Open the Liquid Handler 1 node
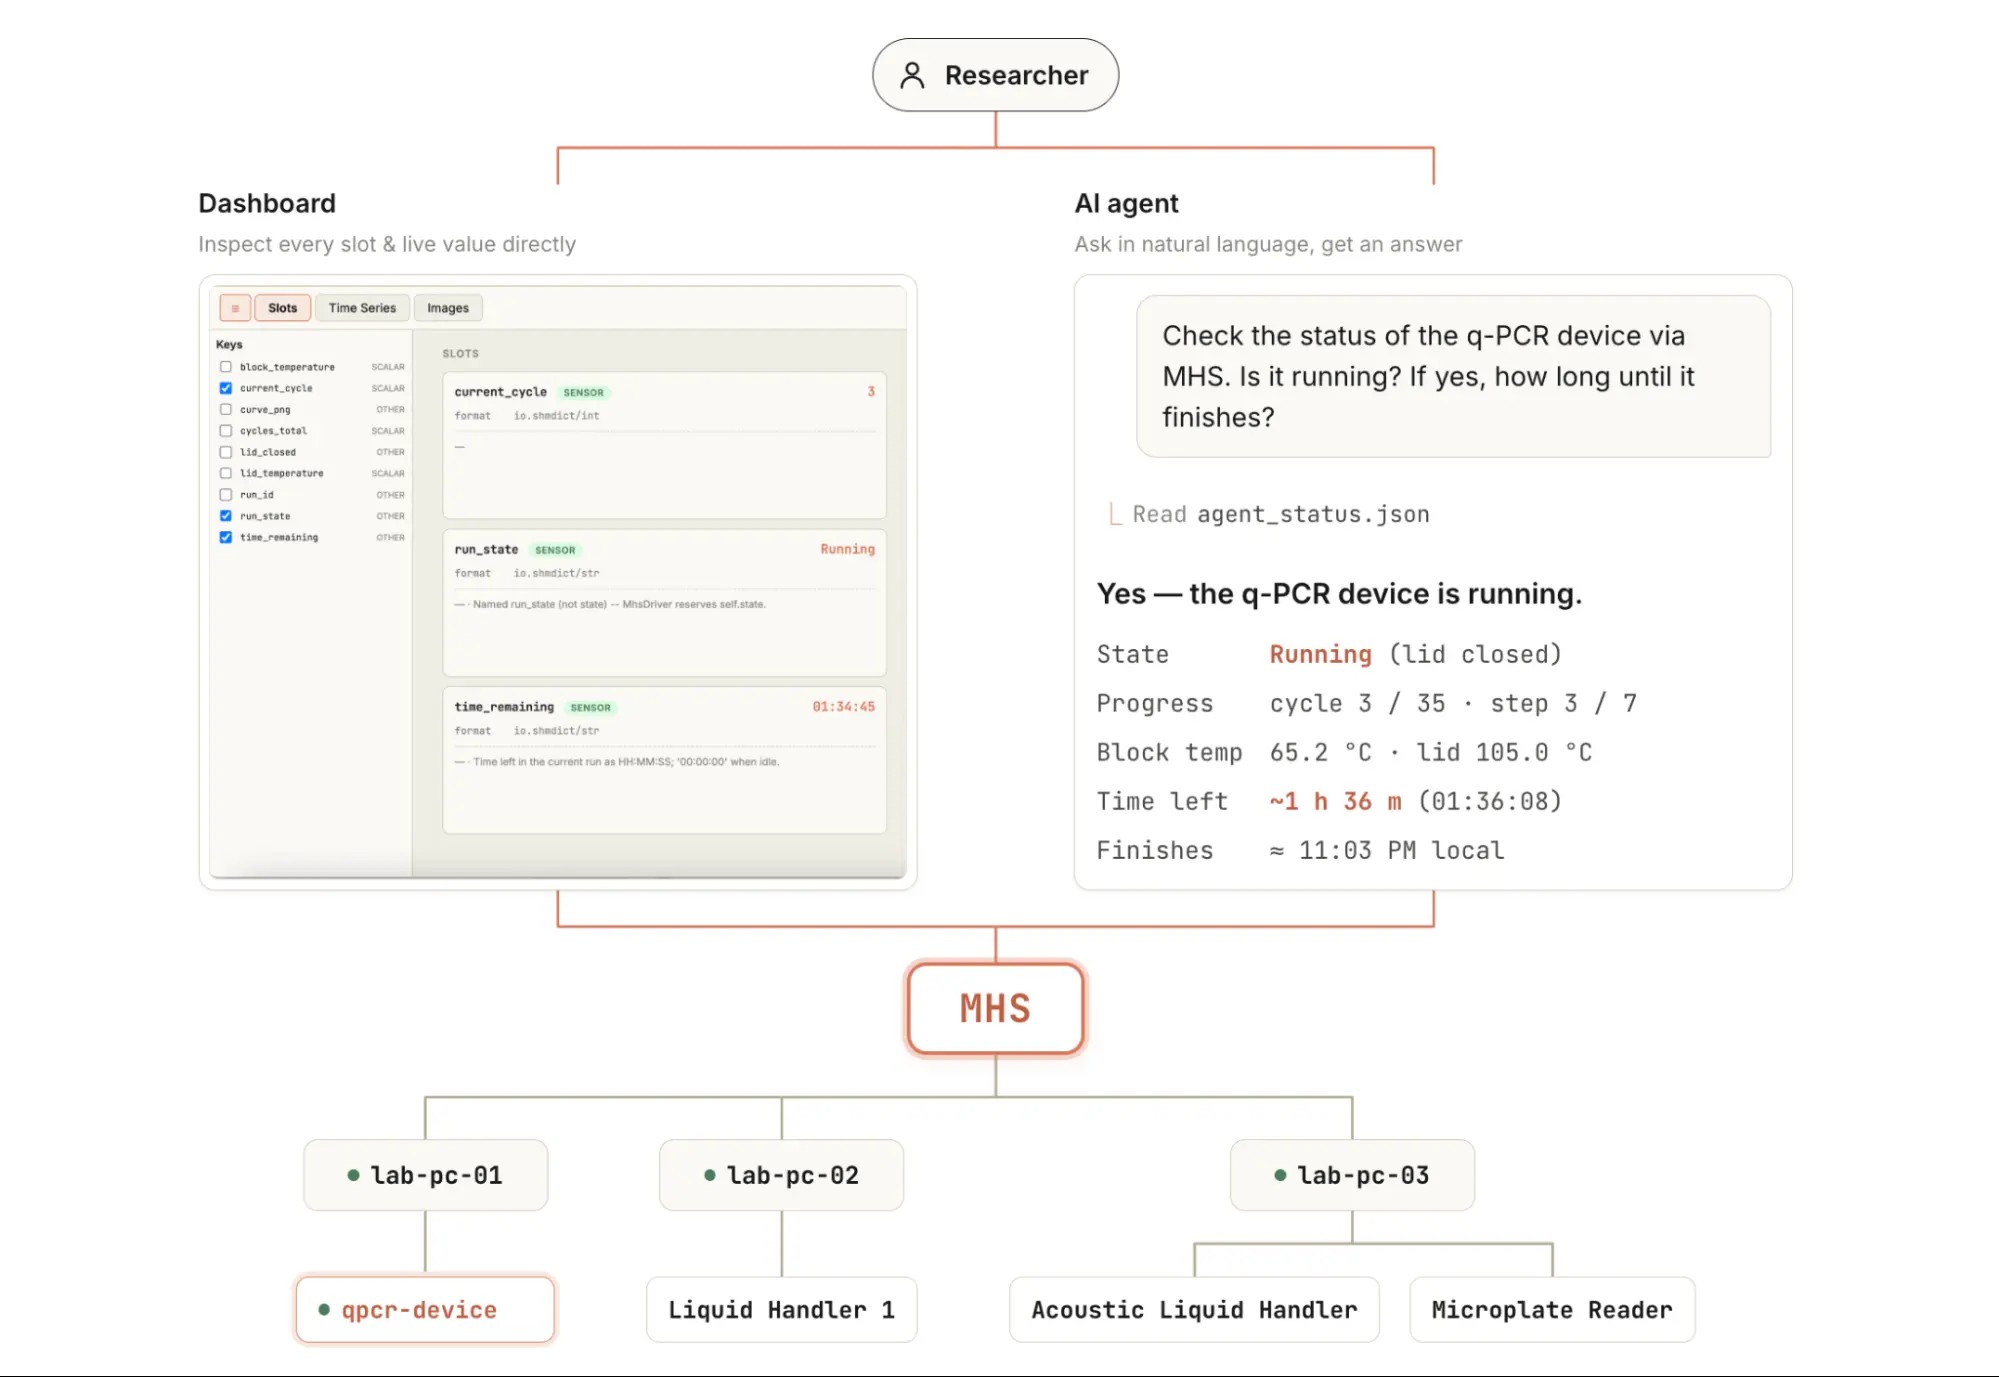 pos(781,1309)
